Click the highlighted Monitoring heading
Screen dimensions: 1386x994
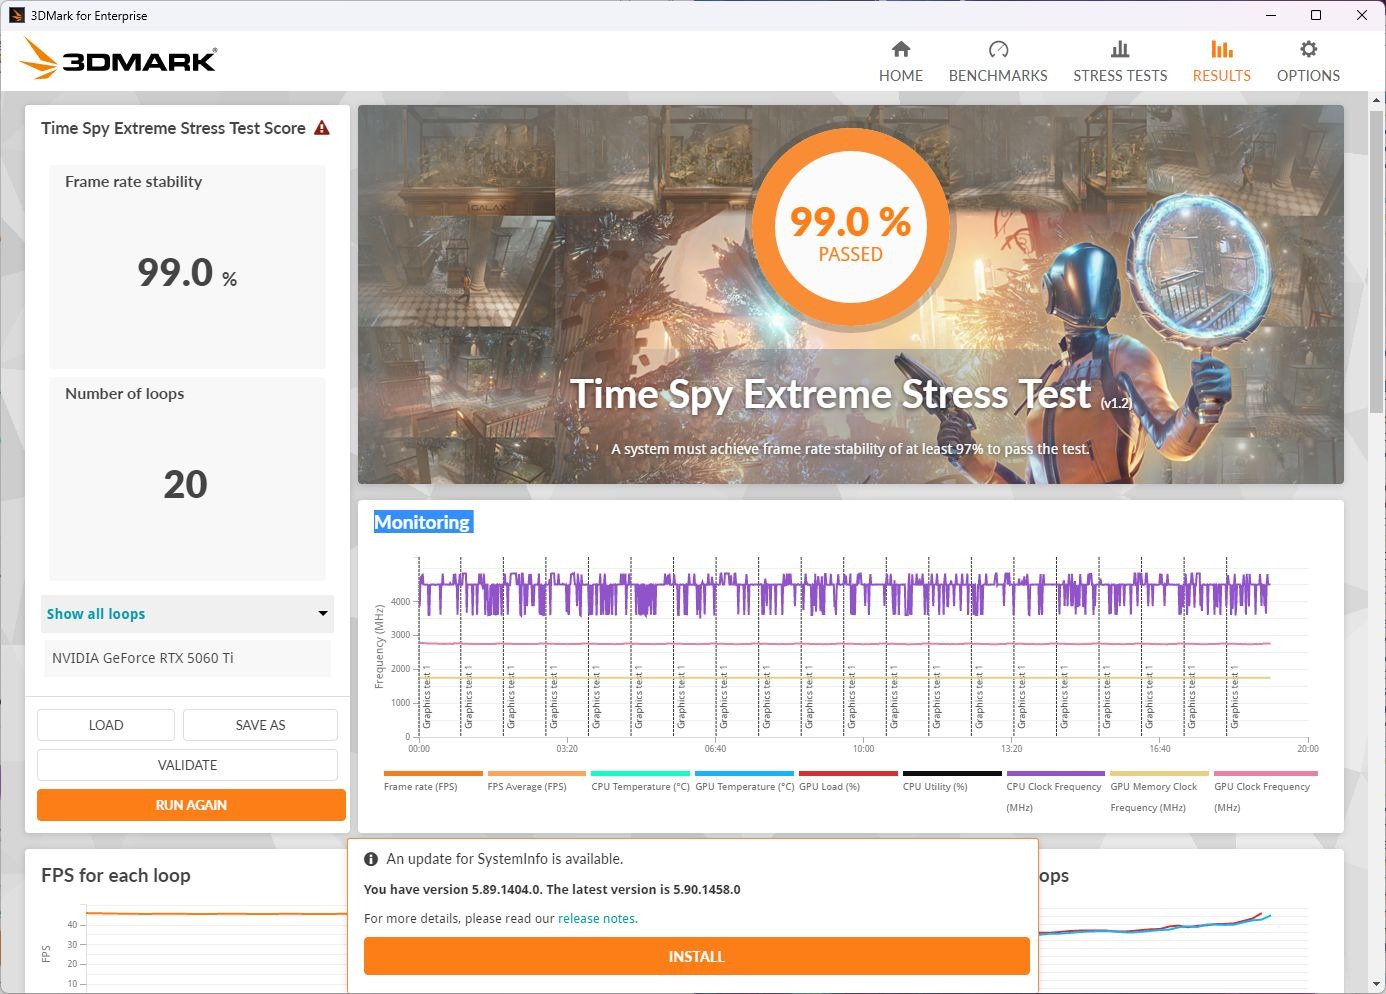point(422,522)
